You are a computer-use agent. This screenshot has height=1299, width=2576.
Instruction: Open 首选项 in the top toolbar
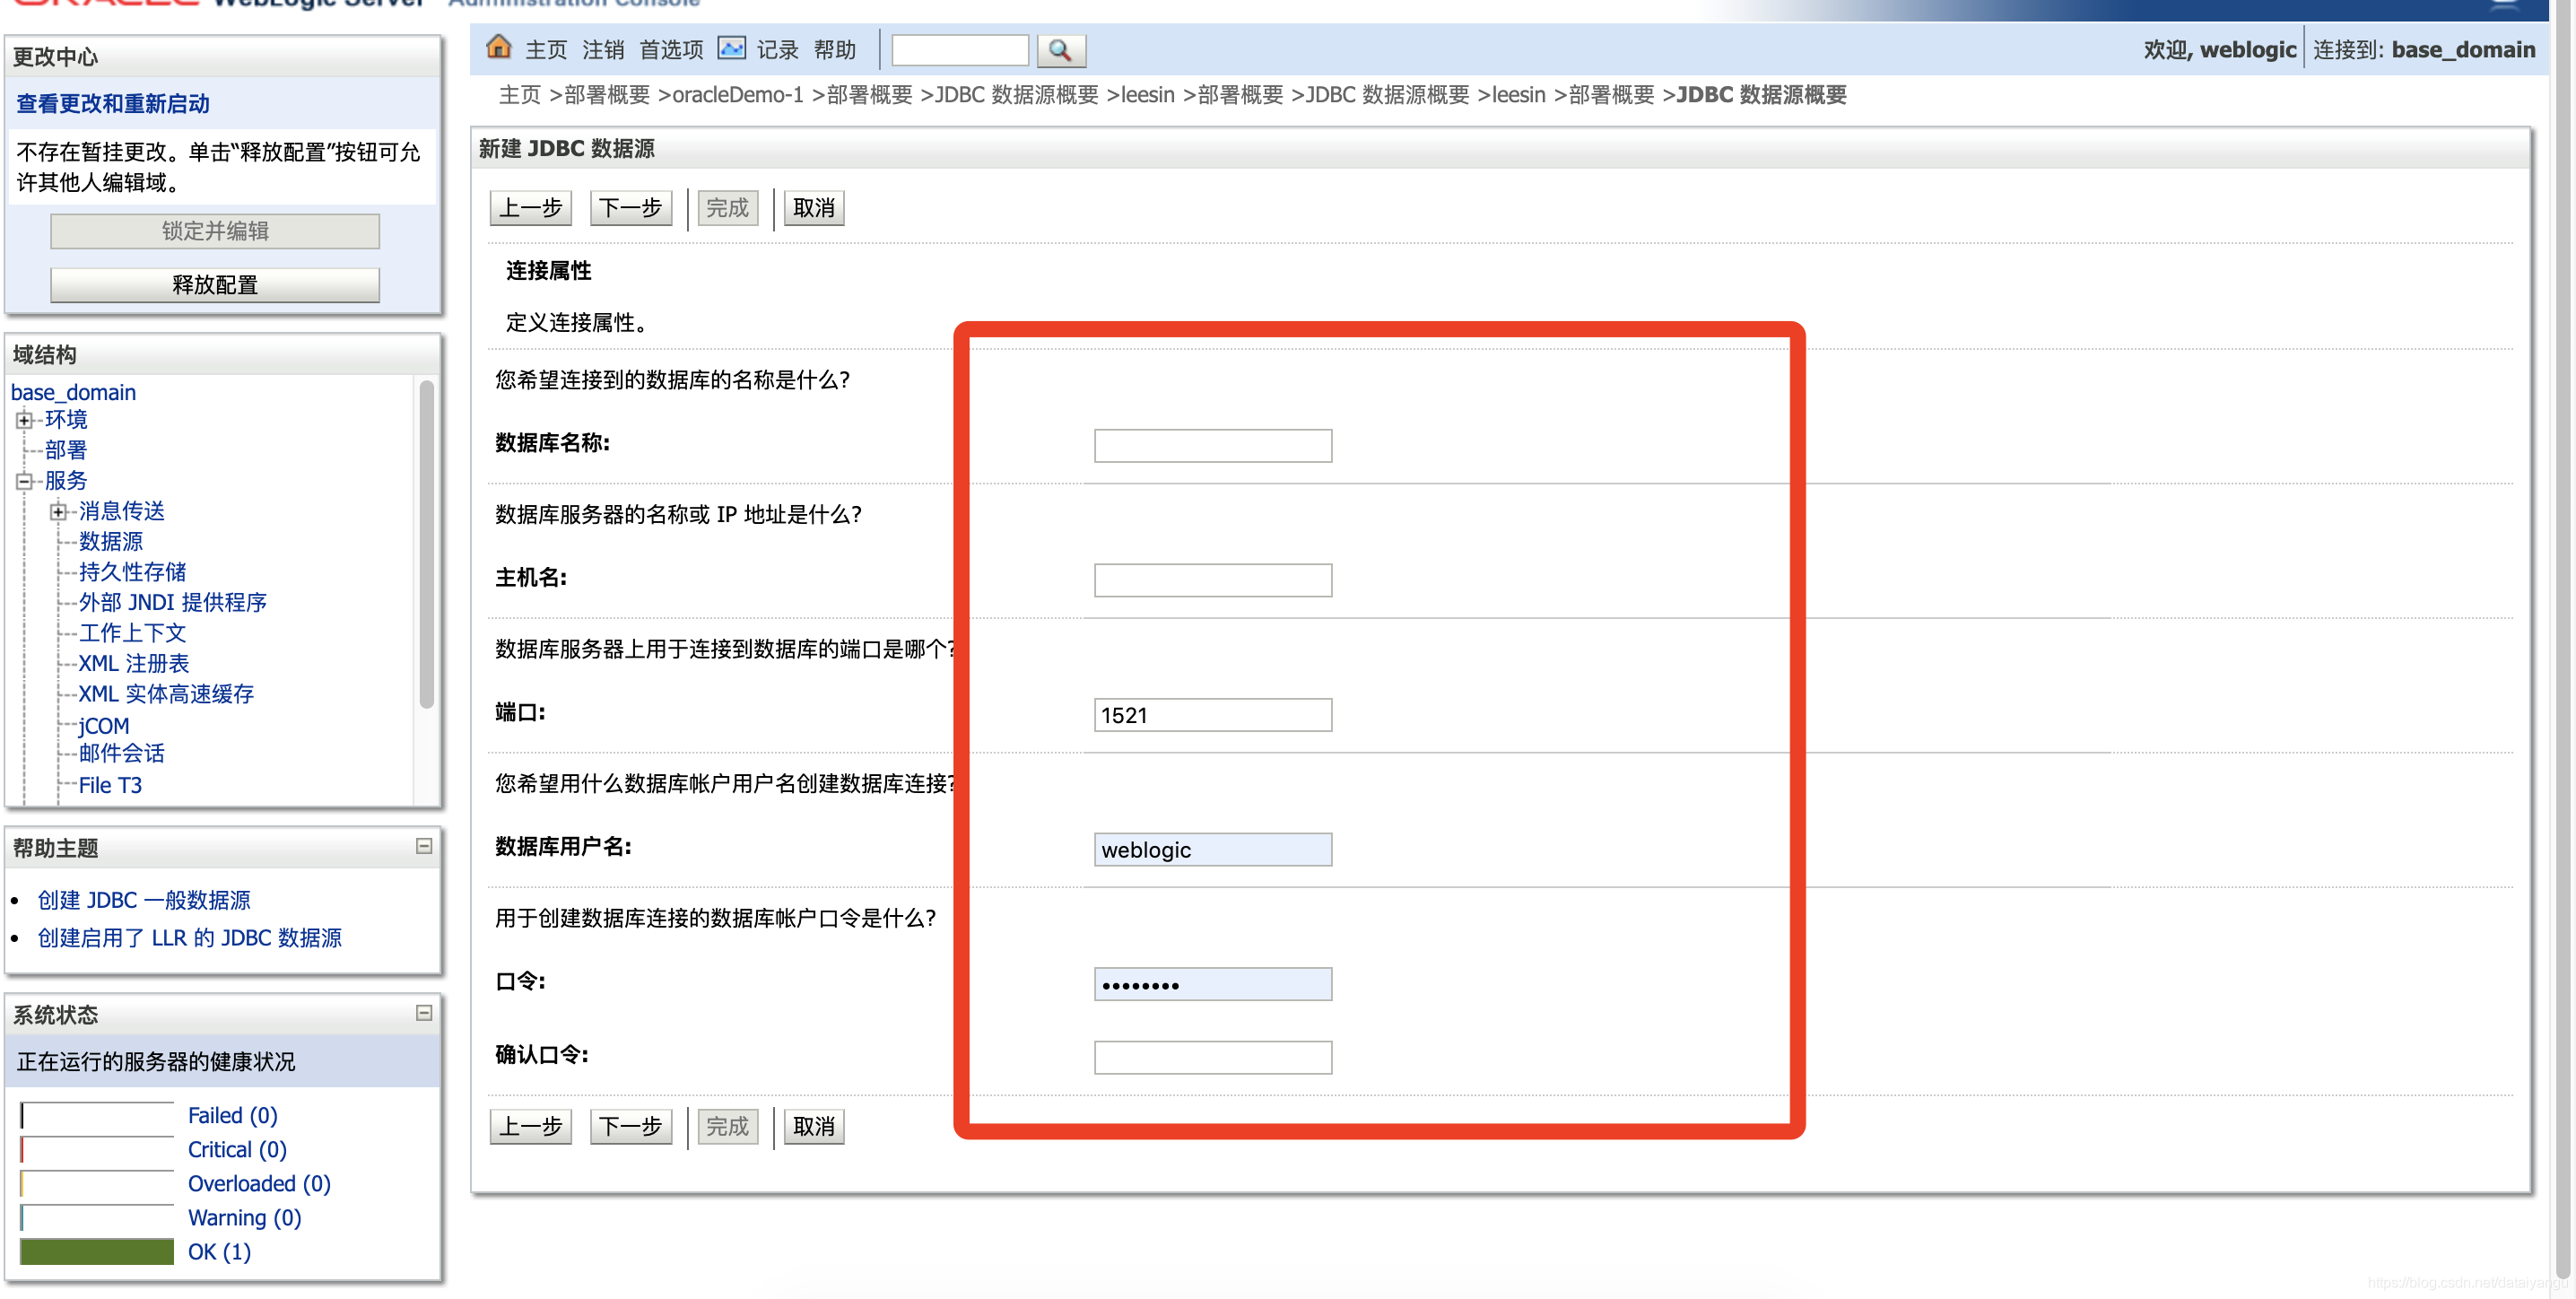click(x=671, y=50)
